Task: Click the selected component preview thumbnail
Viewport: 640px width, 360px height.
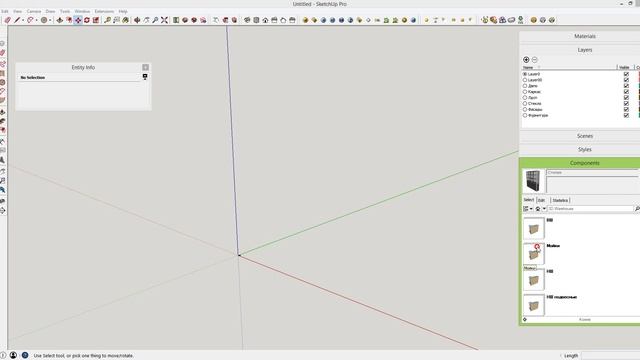Action: pyautogui.click(x=533, y=181)
